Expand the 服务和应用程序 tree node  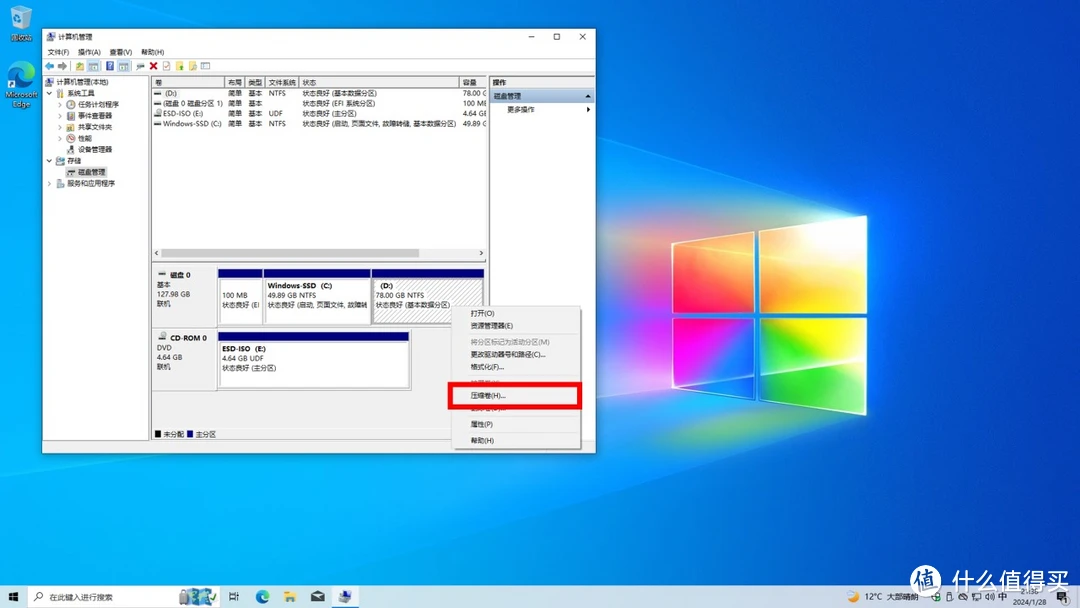(x=48, y=183)
